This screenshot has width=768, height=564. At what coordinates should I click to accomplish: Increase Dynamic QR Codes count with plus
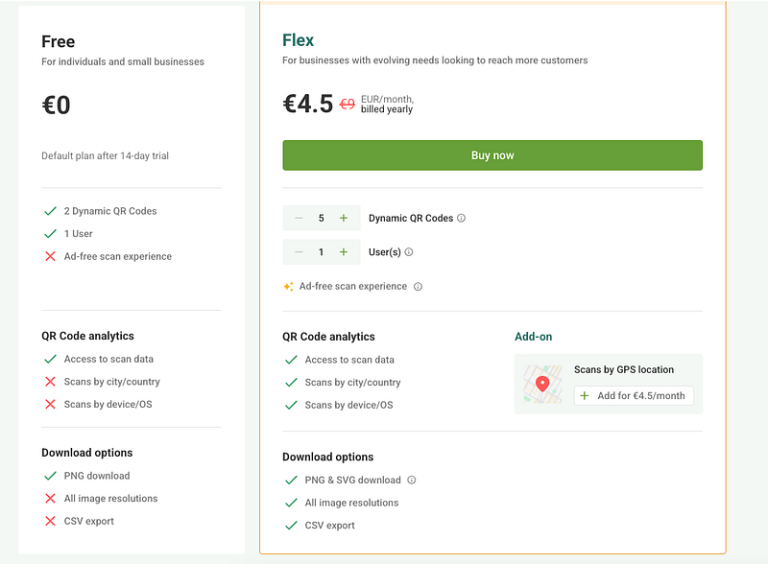(x=344, y=218)
